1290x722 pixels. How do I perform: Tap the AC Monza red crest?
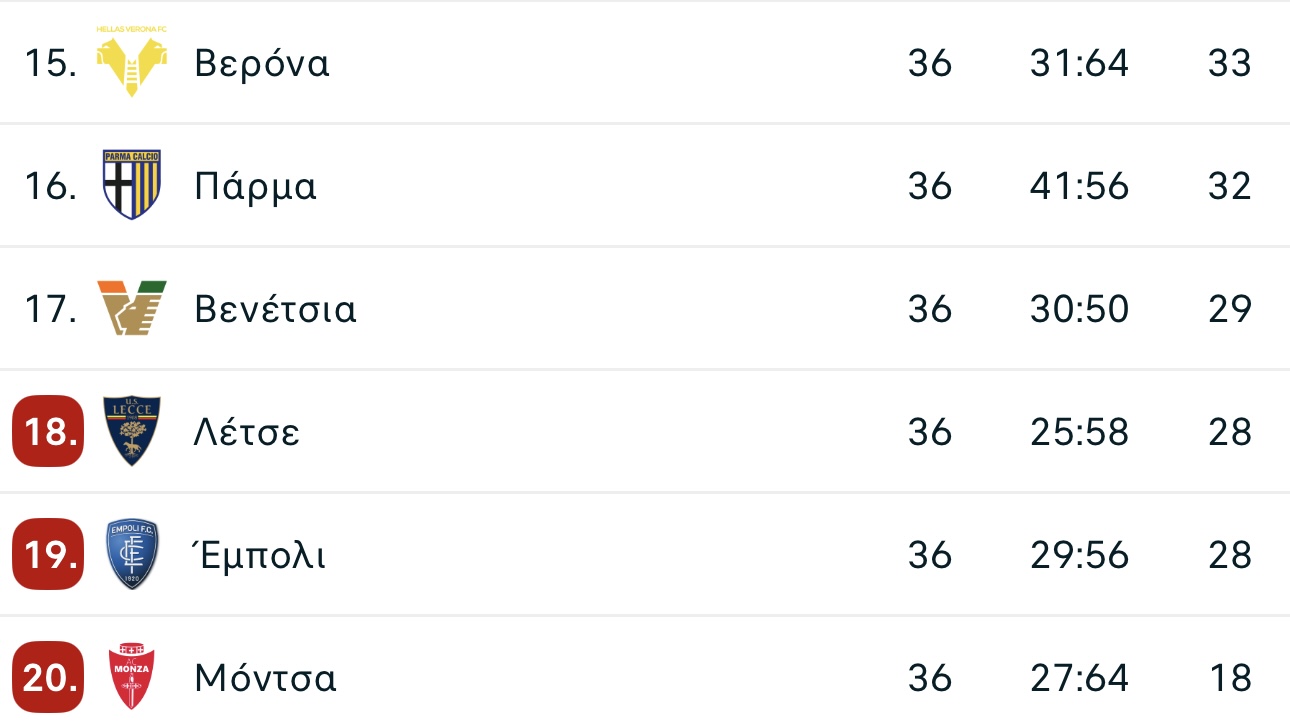(132, 677)
